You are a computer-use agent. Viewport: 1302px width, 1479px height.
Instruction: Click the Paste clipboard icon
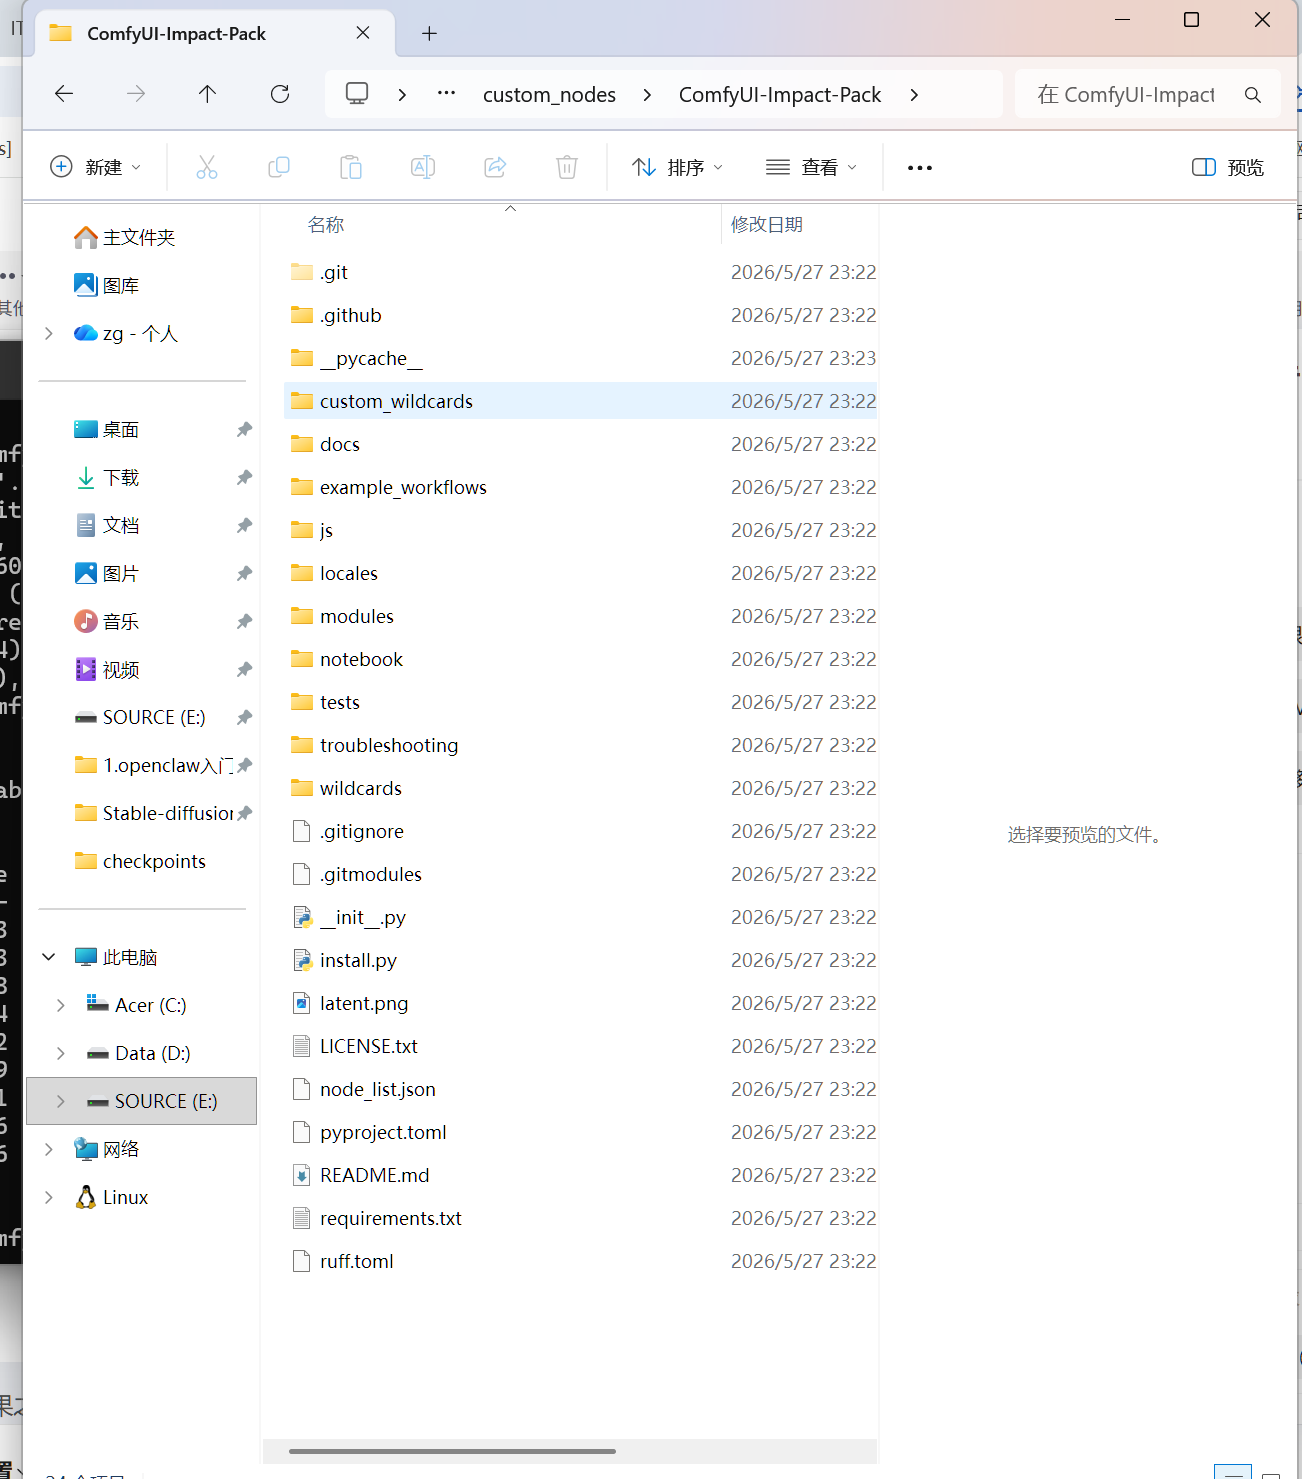351,167
